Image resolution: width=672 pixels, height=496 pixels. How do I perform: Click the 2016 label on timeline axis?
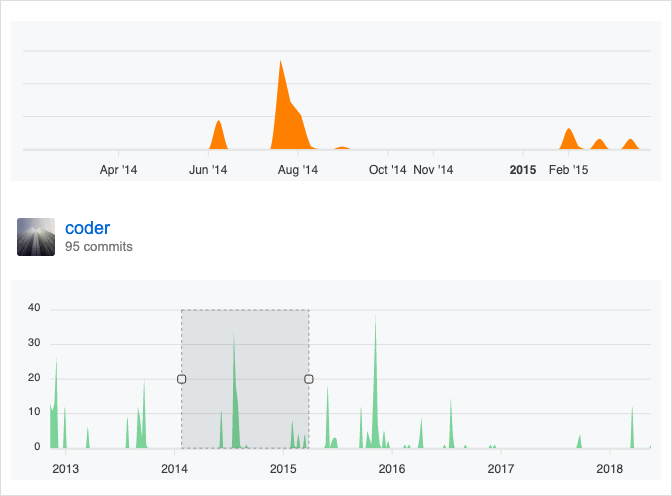click(392, 468)
